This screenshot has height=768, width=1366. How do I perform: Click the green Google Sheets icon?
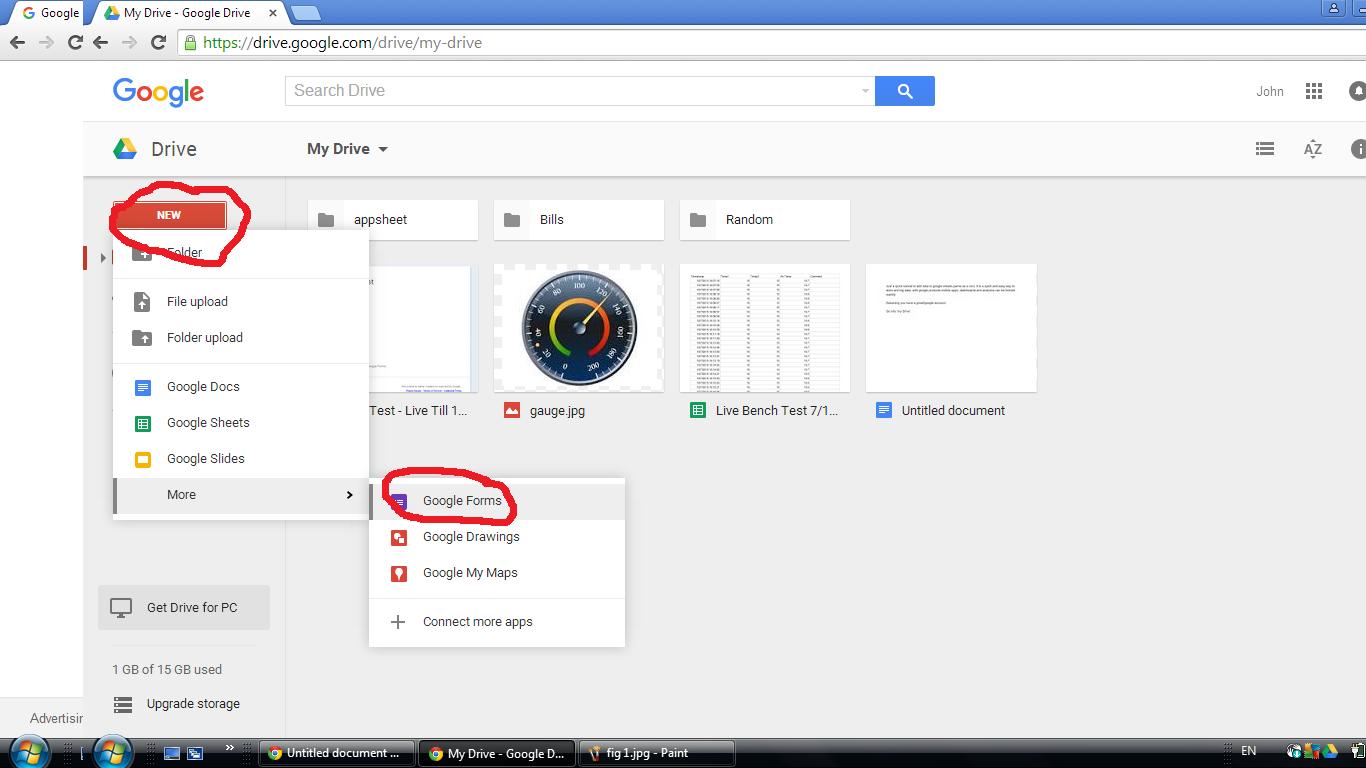[143, 423]
